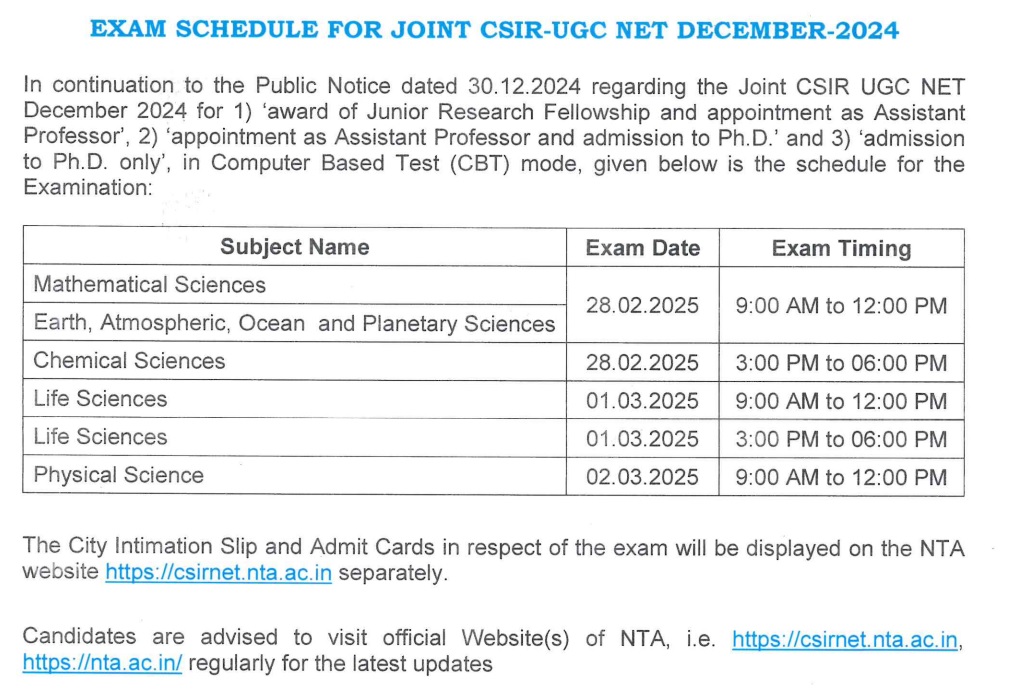Viewport: 1009px width, 689px height.
Task: Open the csirnet link after 'NTA, i.e.'
Action: (x=846, y=638)
